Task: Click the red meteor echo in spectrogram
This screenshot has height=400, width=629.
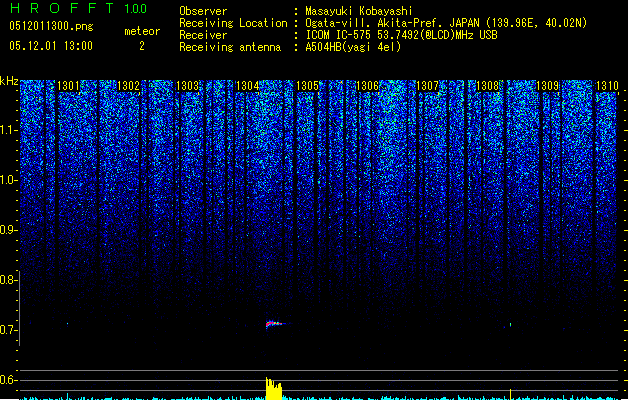Action: click(x=274, y=324)
